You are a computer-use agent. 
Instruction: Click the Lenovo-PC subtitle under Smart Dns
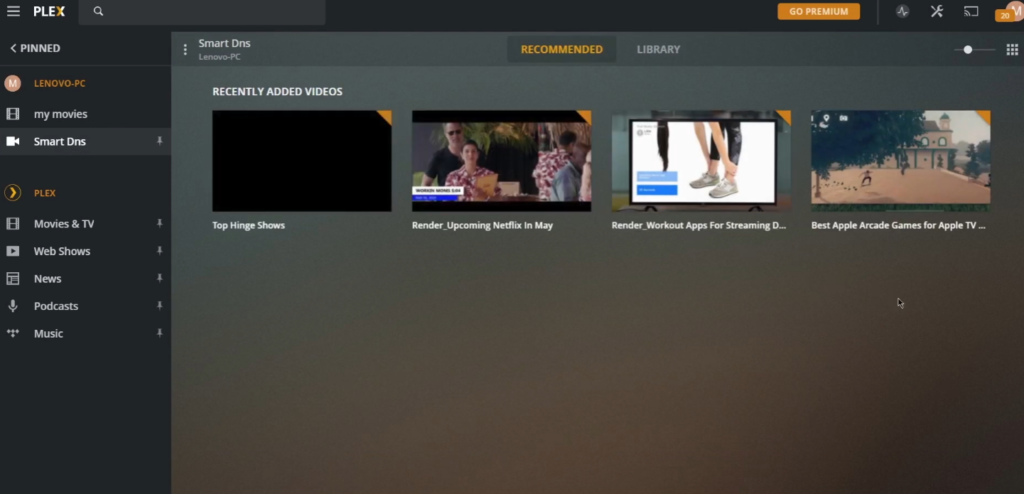219,58
